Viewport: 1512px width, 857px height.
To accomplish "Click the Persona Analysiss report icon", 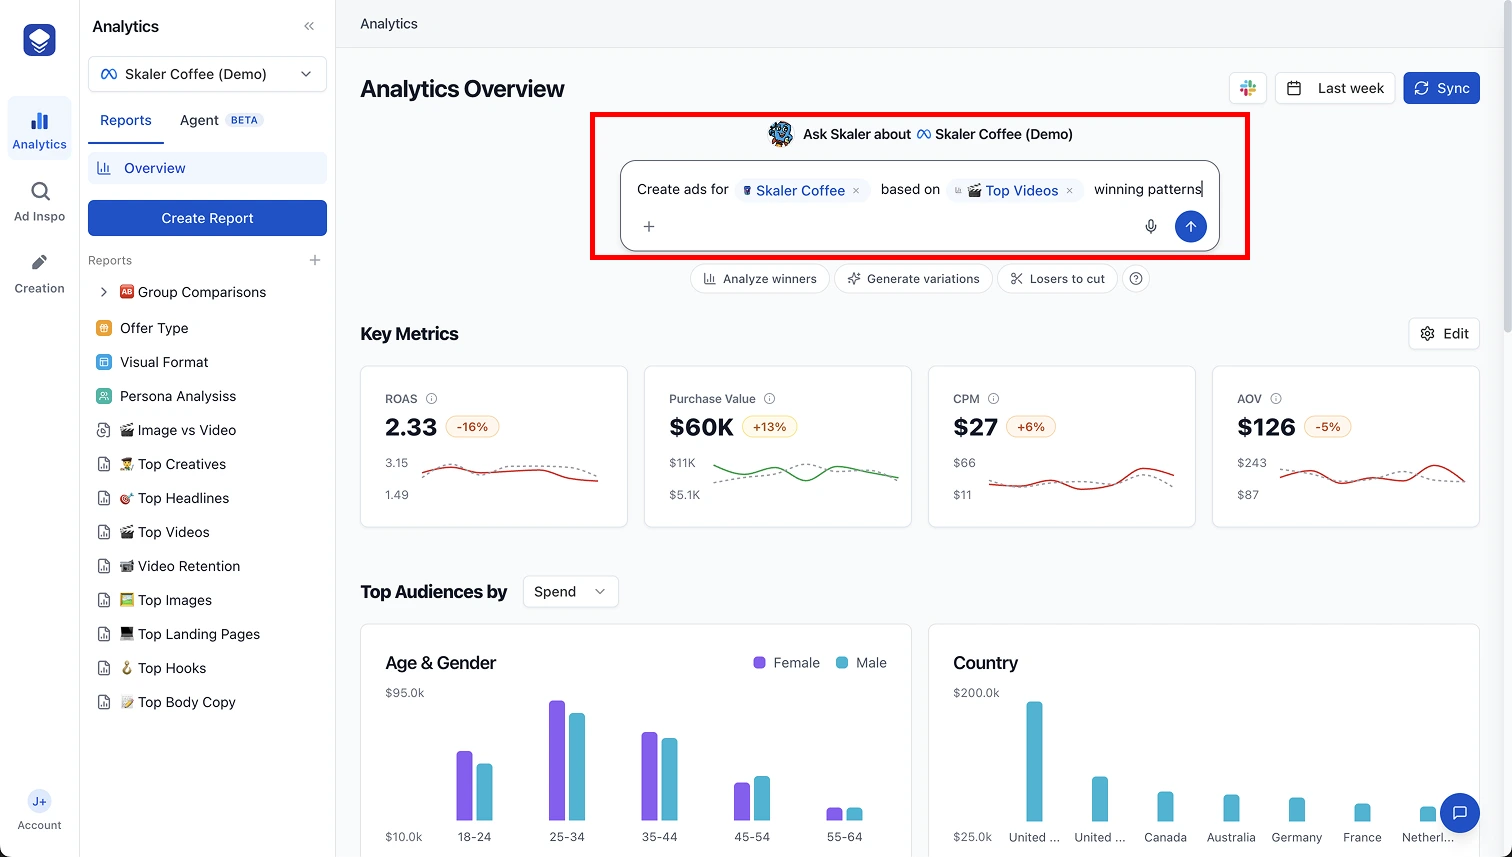I will (x=104, y=396).
